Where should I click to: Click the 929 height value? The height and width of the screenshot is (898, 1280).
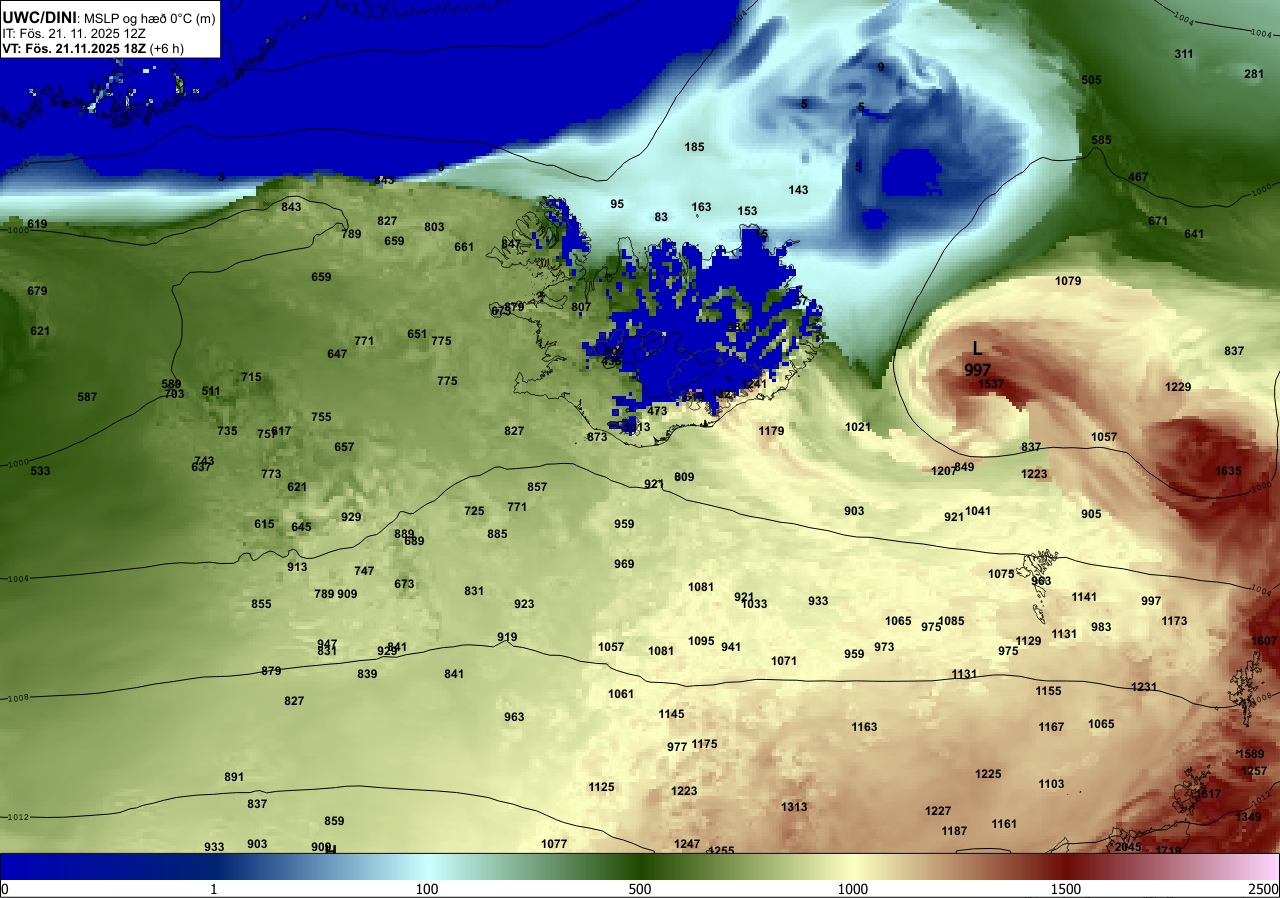point(351,517)
